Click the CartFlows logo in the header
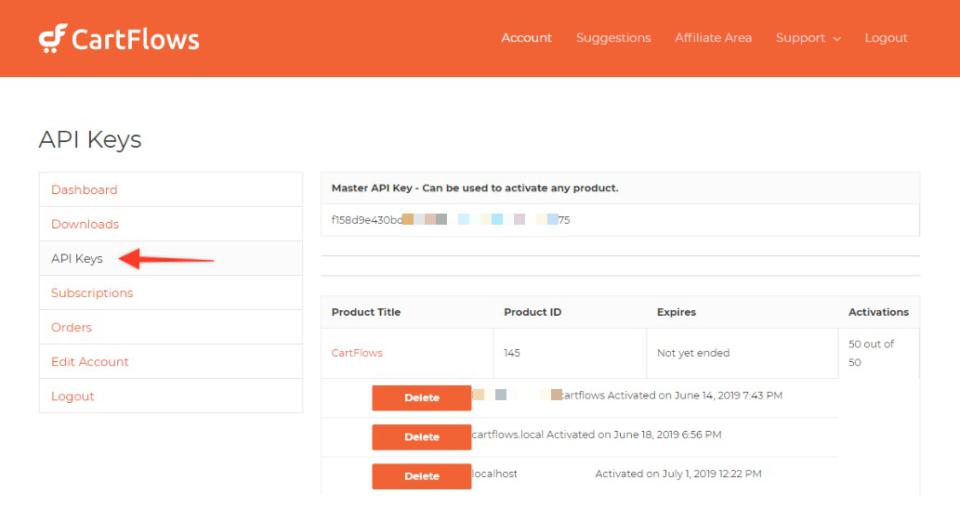The width and height of the screenshot is (960, 507). [x=119, y=39]
